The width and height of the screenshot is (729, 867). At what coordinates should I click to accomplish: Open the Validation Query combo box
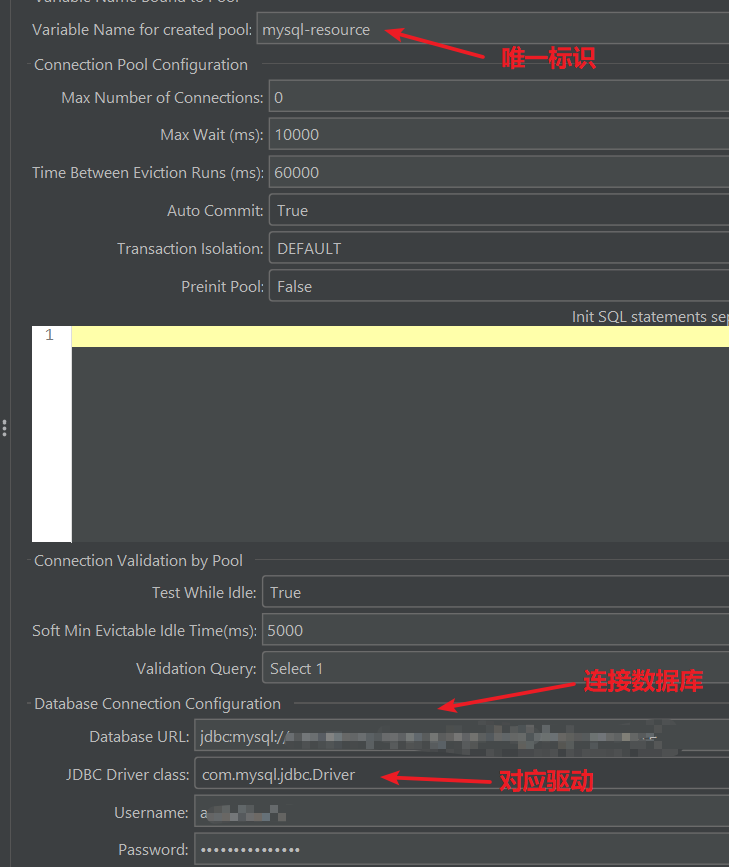point(495,668)
